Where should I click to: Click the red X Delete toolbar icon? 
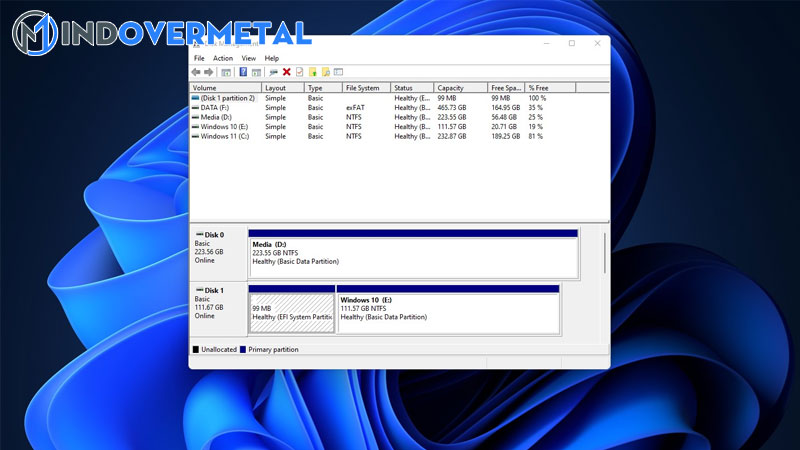[287, 72]
